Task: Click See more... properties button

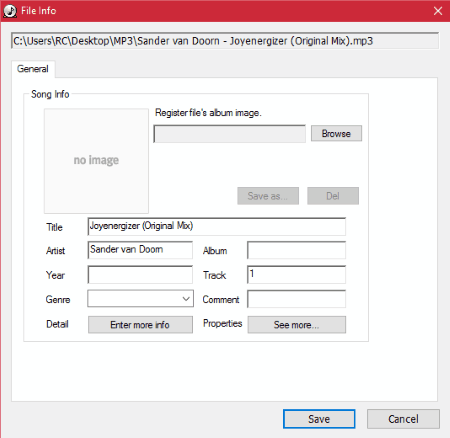Action: point(296,325)
